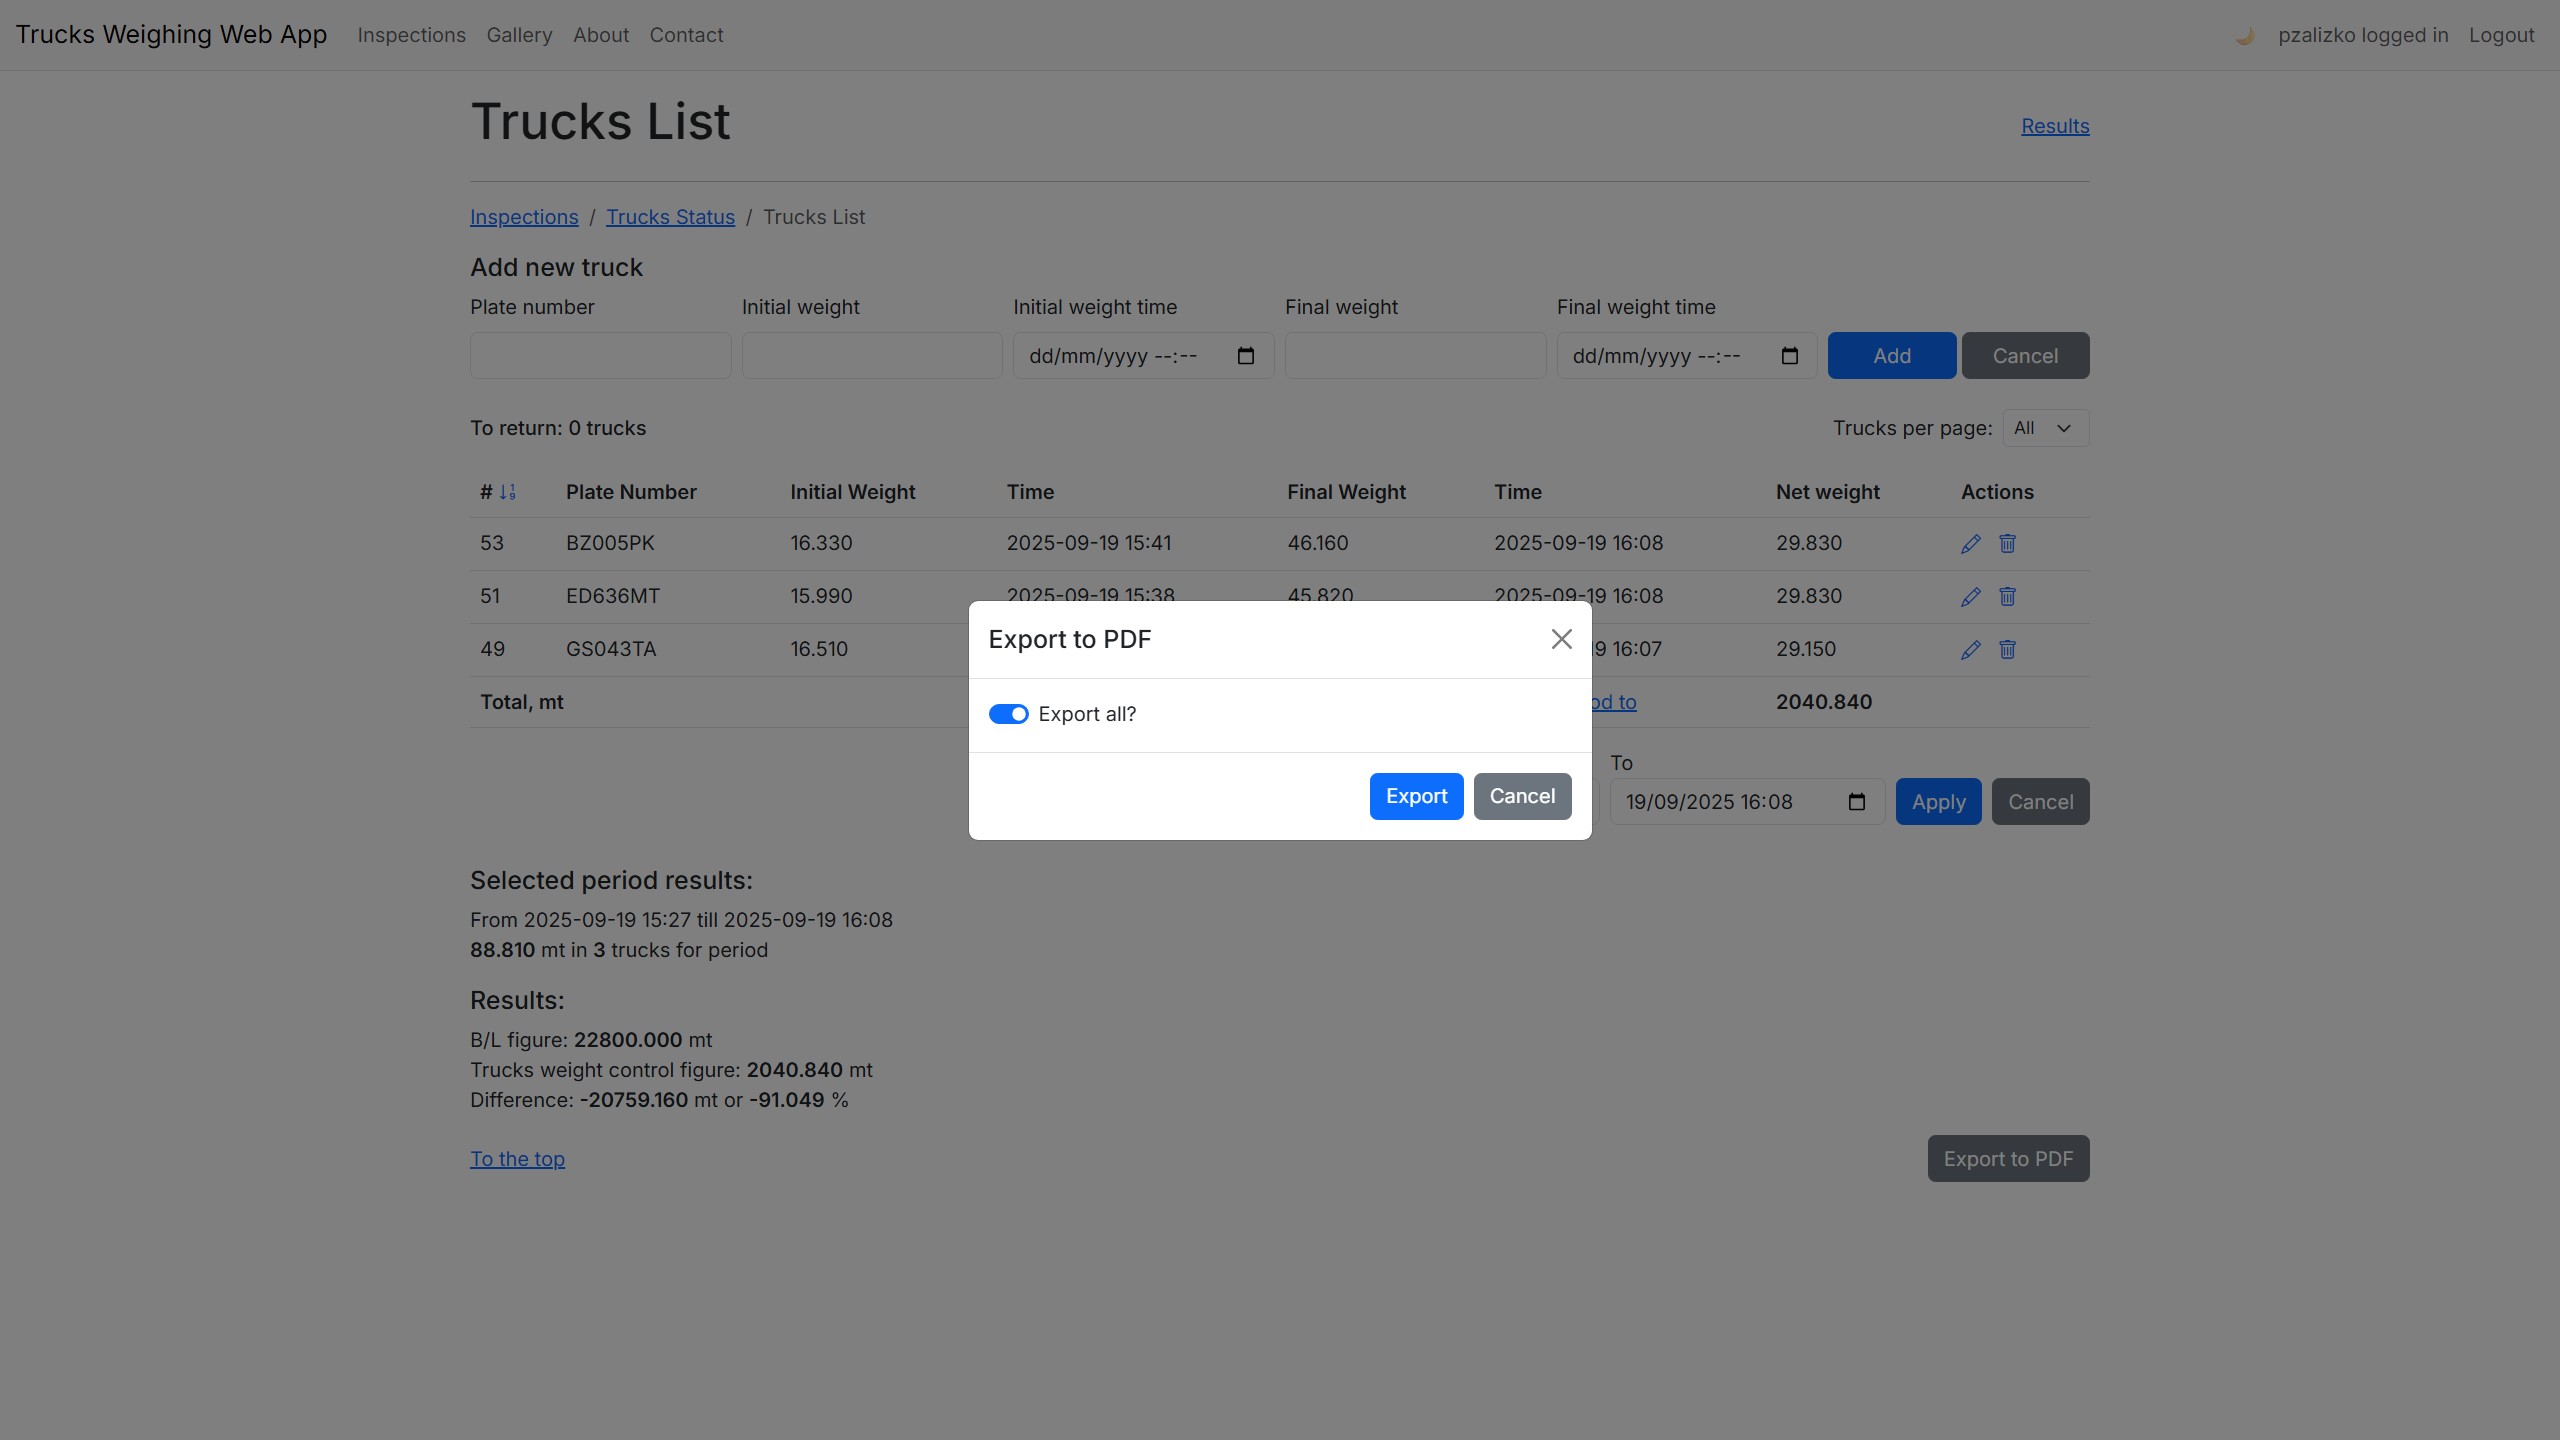Toggle the Export all switch
This screenshot has height=1440, width=2560.
(1008, 714)
